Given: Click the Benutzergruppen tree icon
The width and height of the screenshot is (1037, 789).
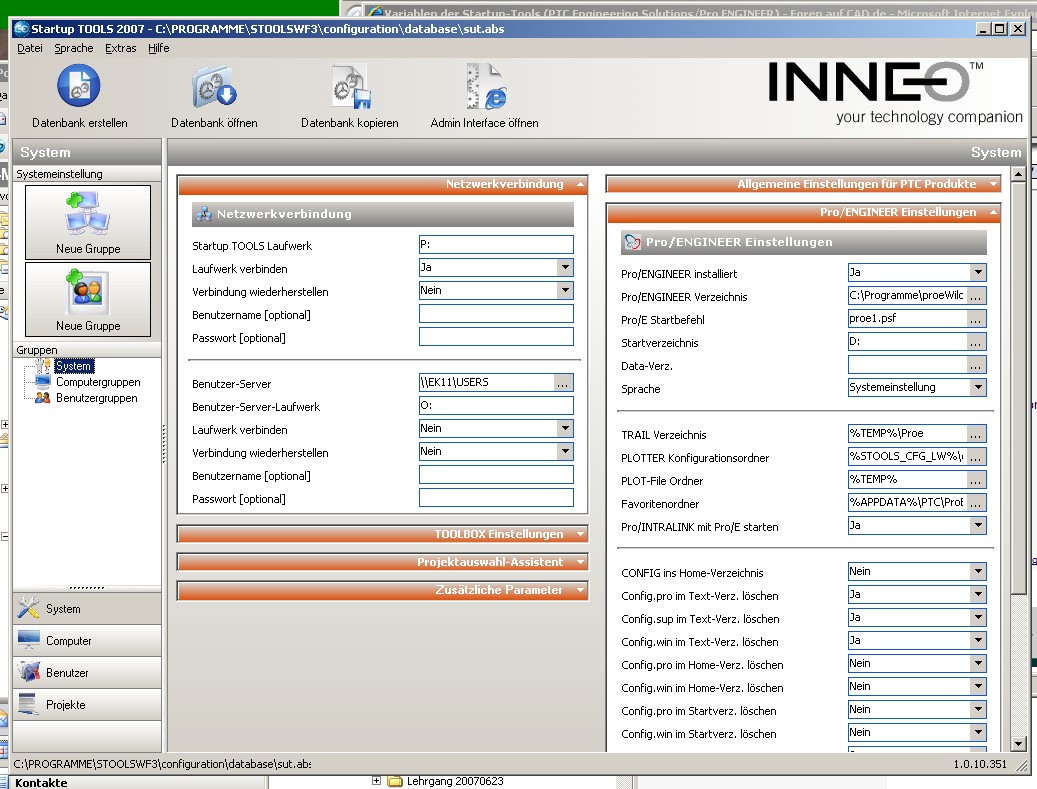Looking at the screenshot, I should click(43, 397).
